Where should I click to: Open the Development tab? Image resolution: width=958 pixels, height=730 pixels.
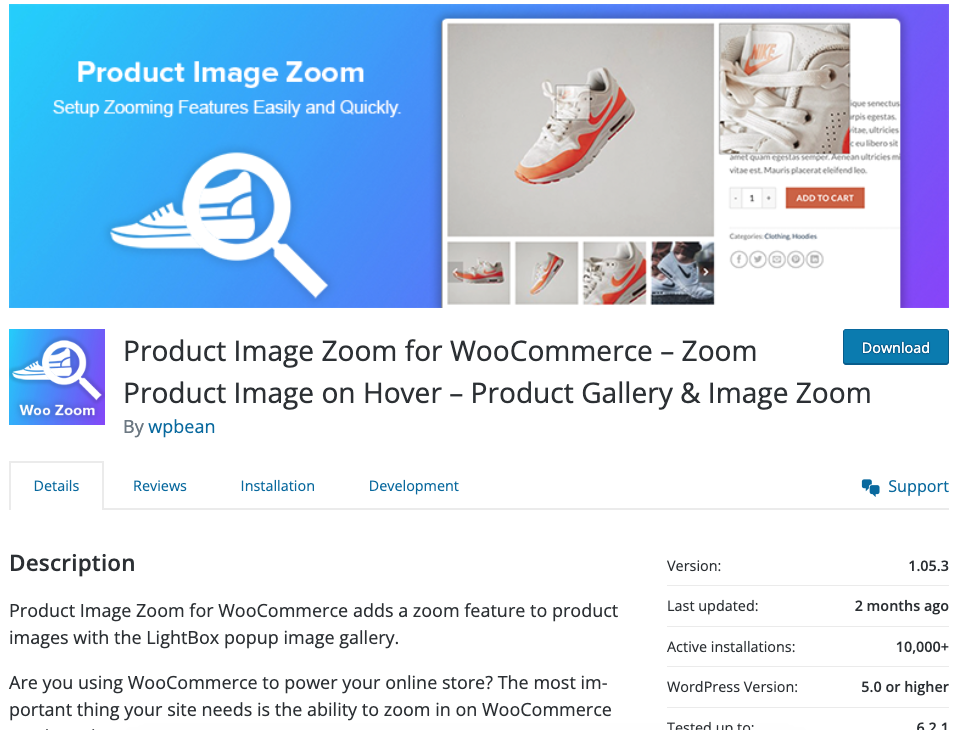[x=414, y=486]
